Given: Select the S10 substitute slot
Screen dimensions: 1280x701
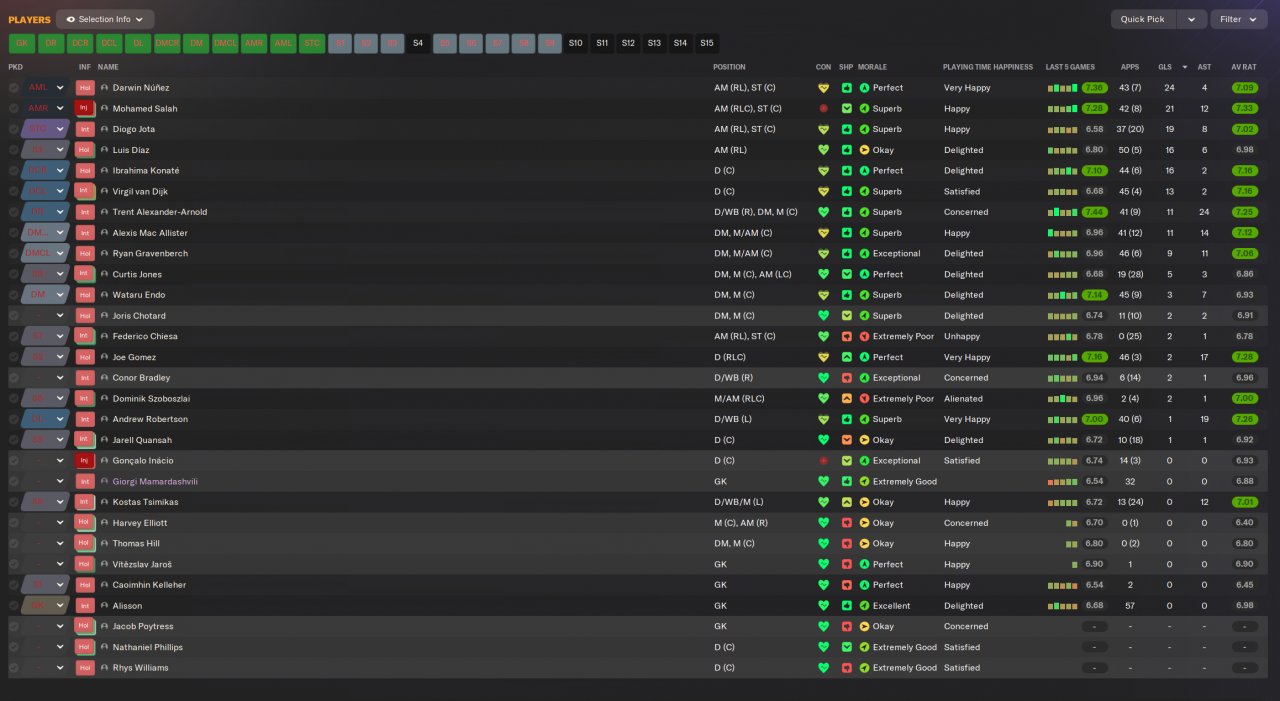Looking at the screenshot, I should 575,43.
